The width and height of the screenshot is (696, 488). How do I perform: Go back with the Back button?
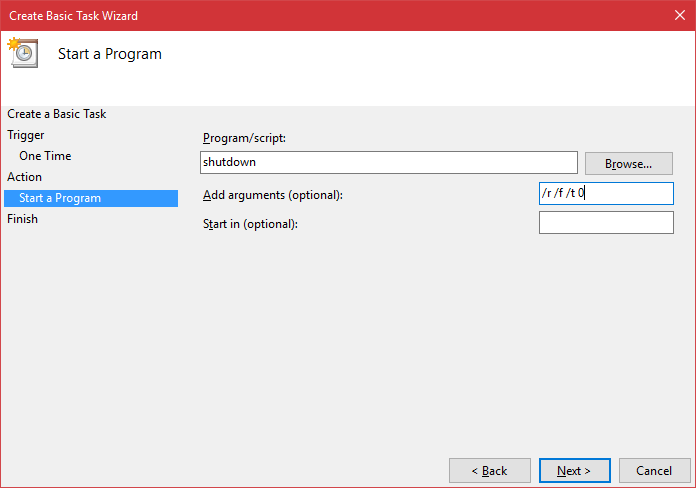[x=490, y=471]
